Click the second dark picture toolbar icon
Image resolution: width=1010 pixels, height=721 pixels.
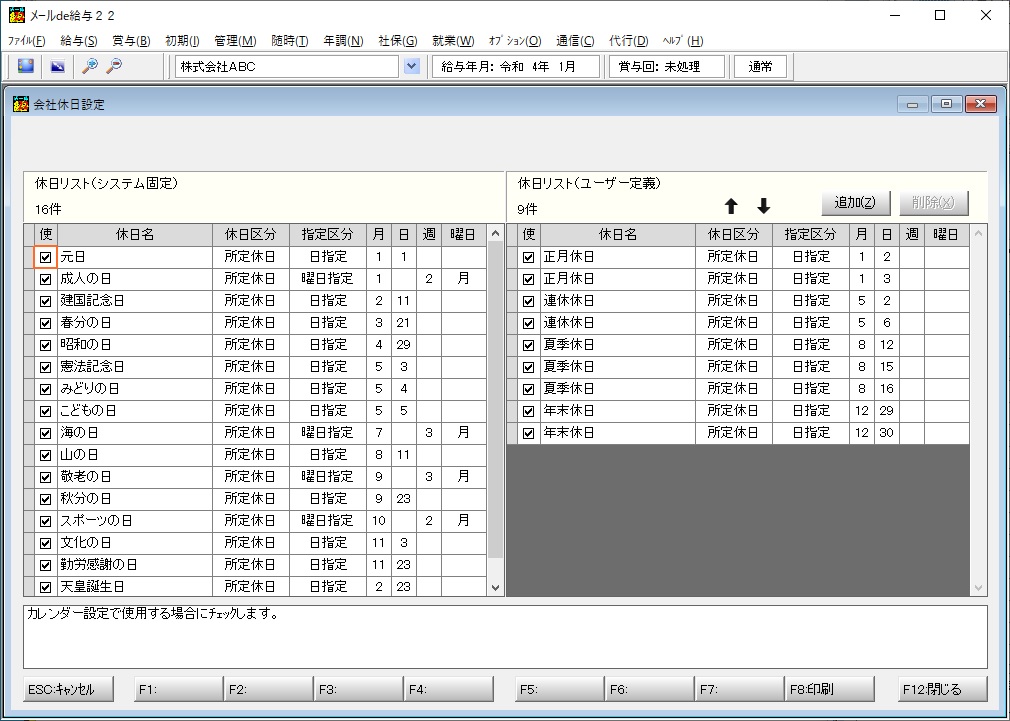click(58, 66)
